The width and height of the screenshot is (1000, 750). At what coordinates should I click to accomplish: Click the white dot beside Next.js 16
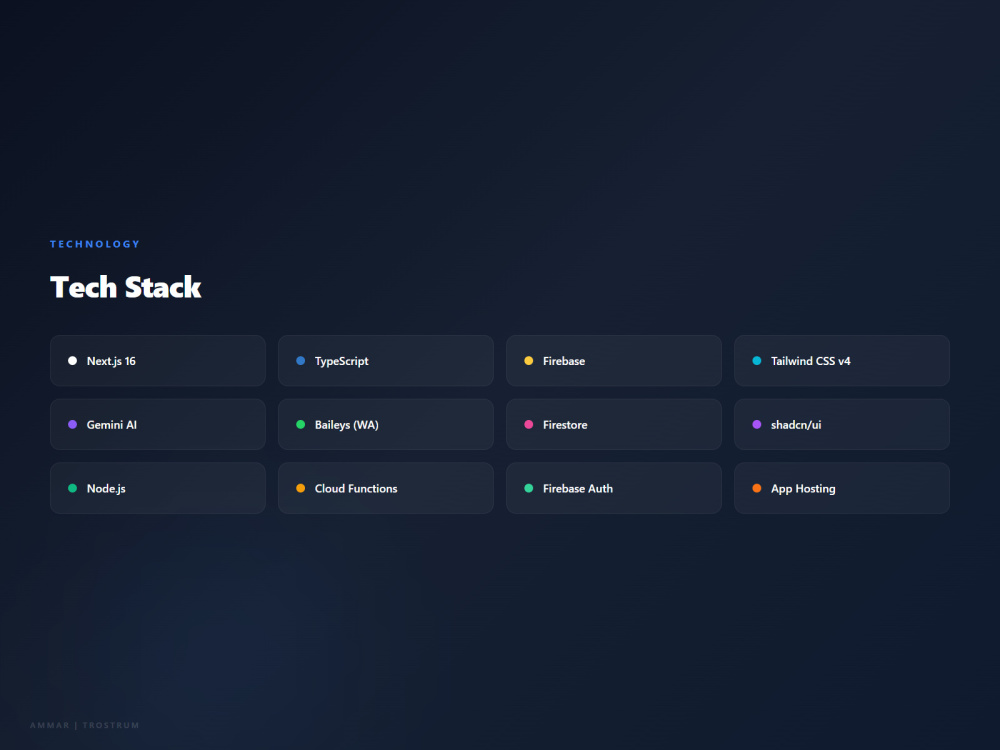click(73, 361)
